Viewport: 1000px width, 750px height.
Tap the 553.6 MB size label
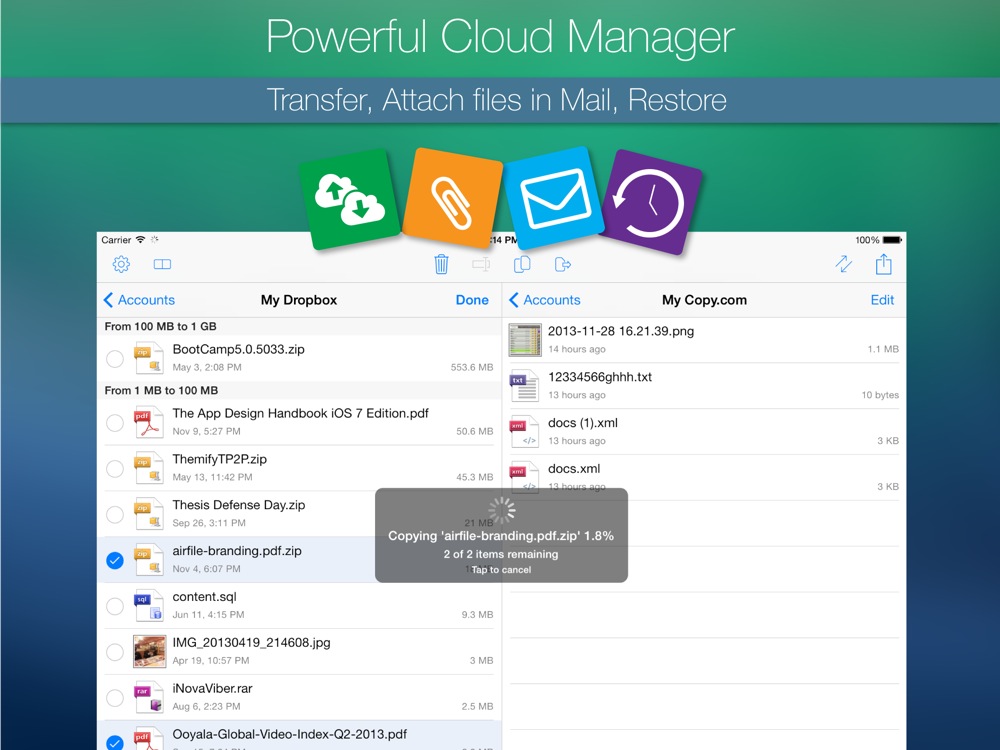[472, 367]
